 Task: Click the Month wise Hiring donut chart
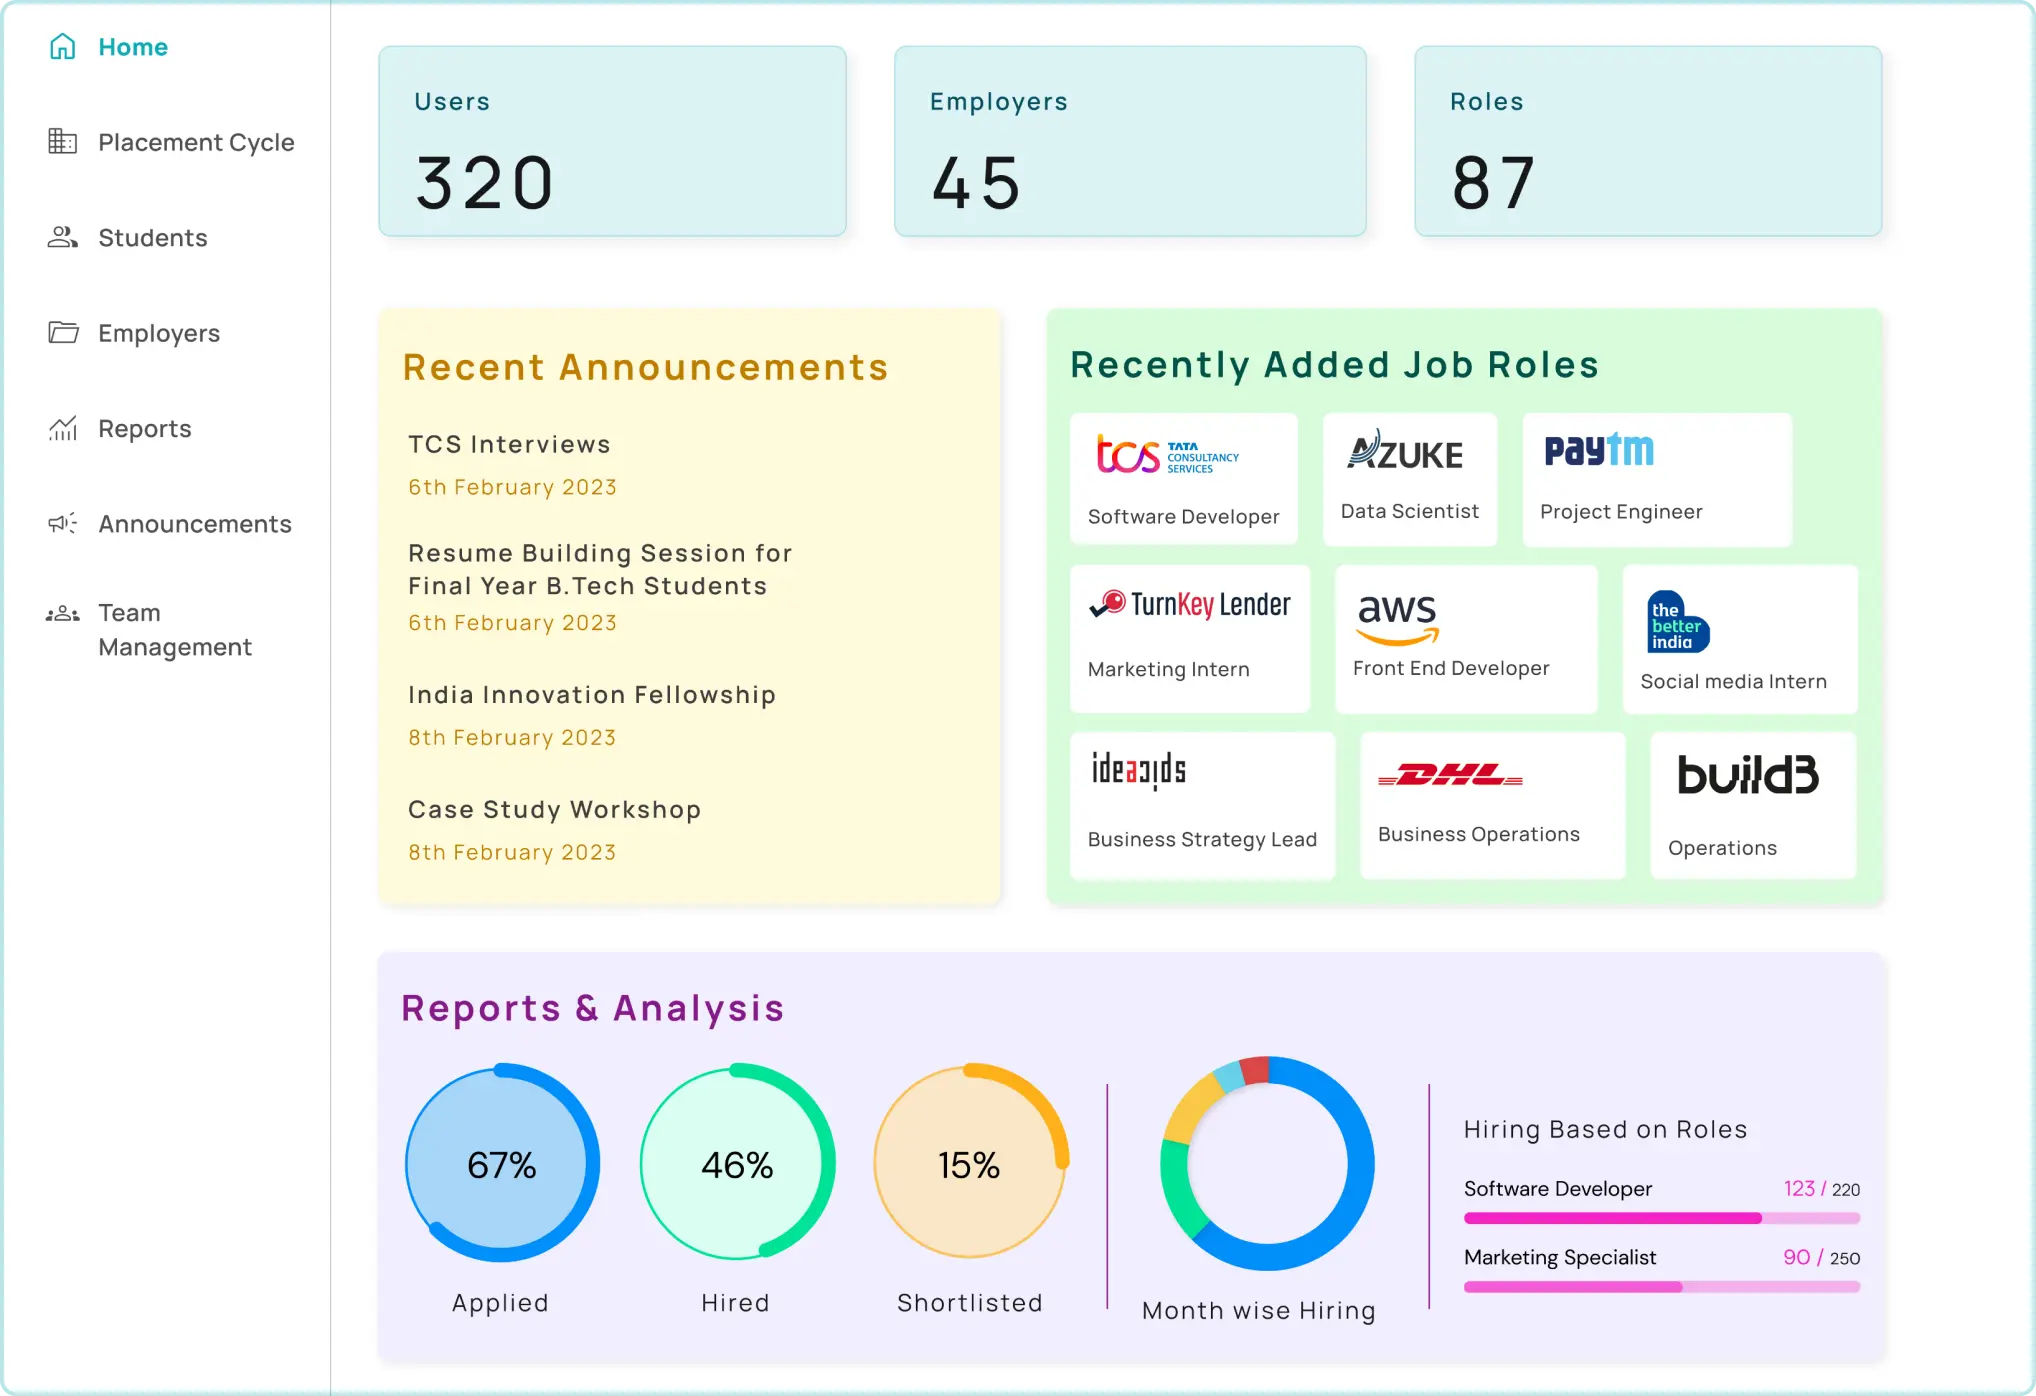pyautogui.click(x=1267, y=1164)
